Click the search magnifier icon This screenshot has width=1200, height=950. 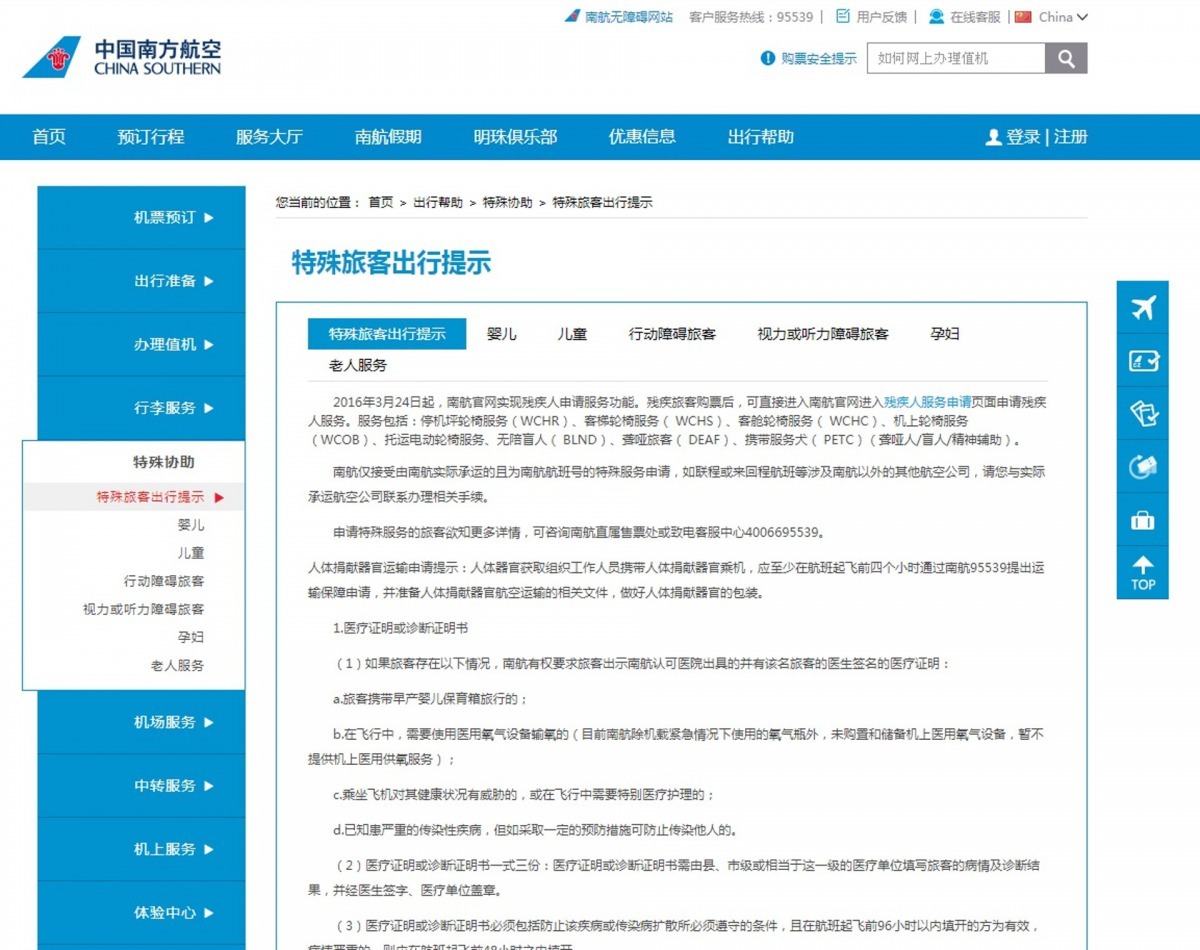pyautogui.click(x=1066, y=58)
